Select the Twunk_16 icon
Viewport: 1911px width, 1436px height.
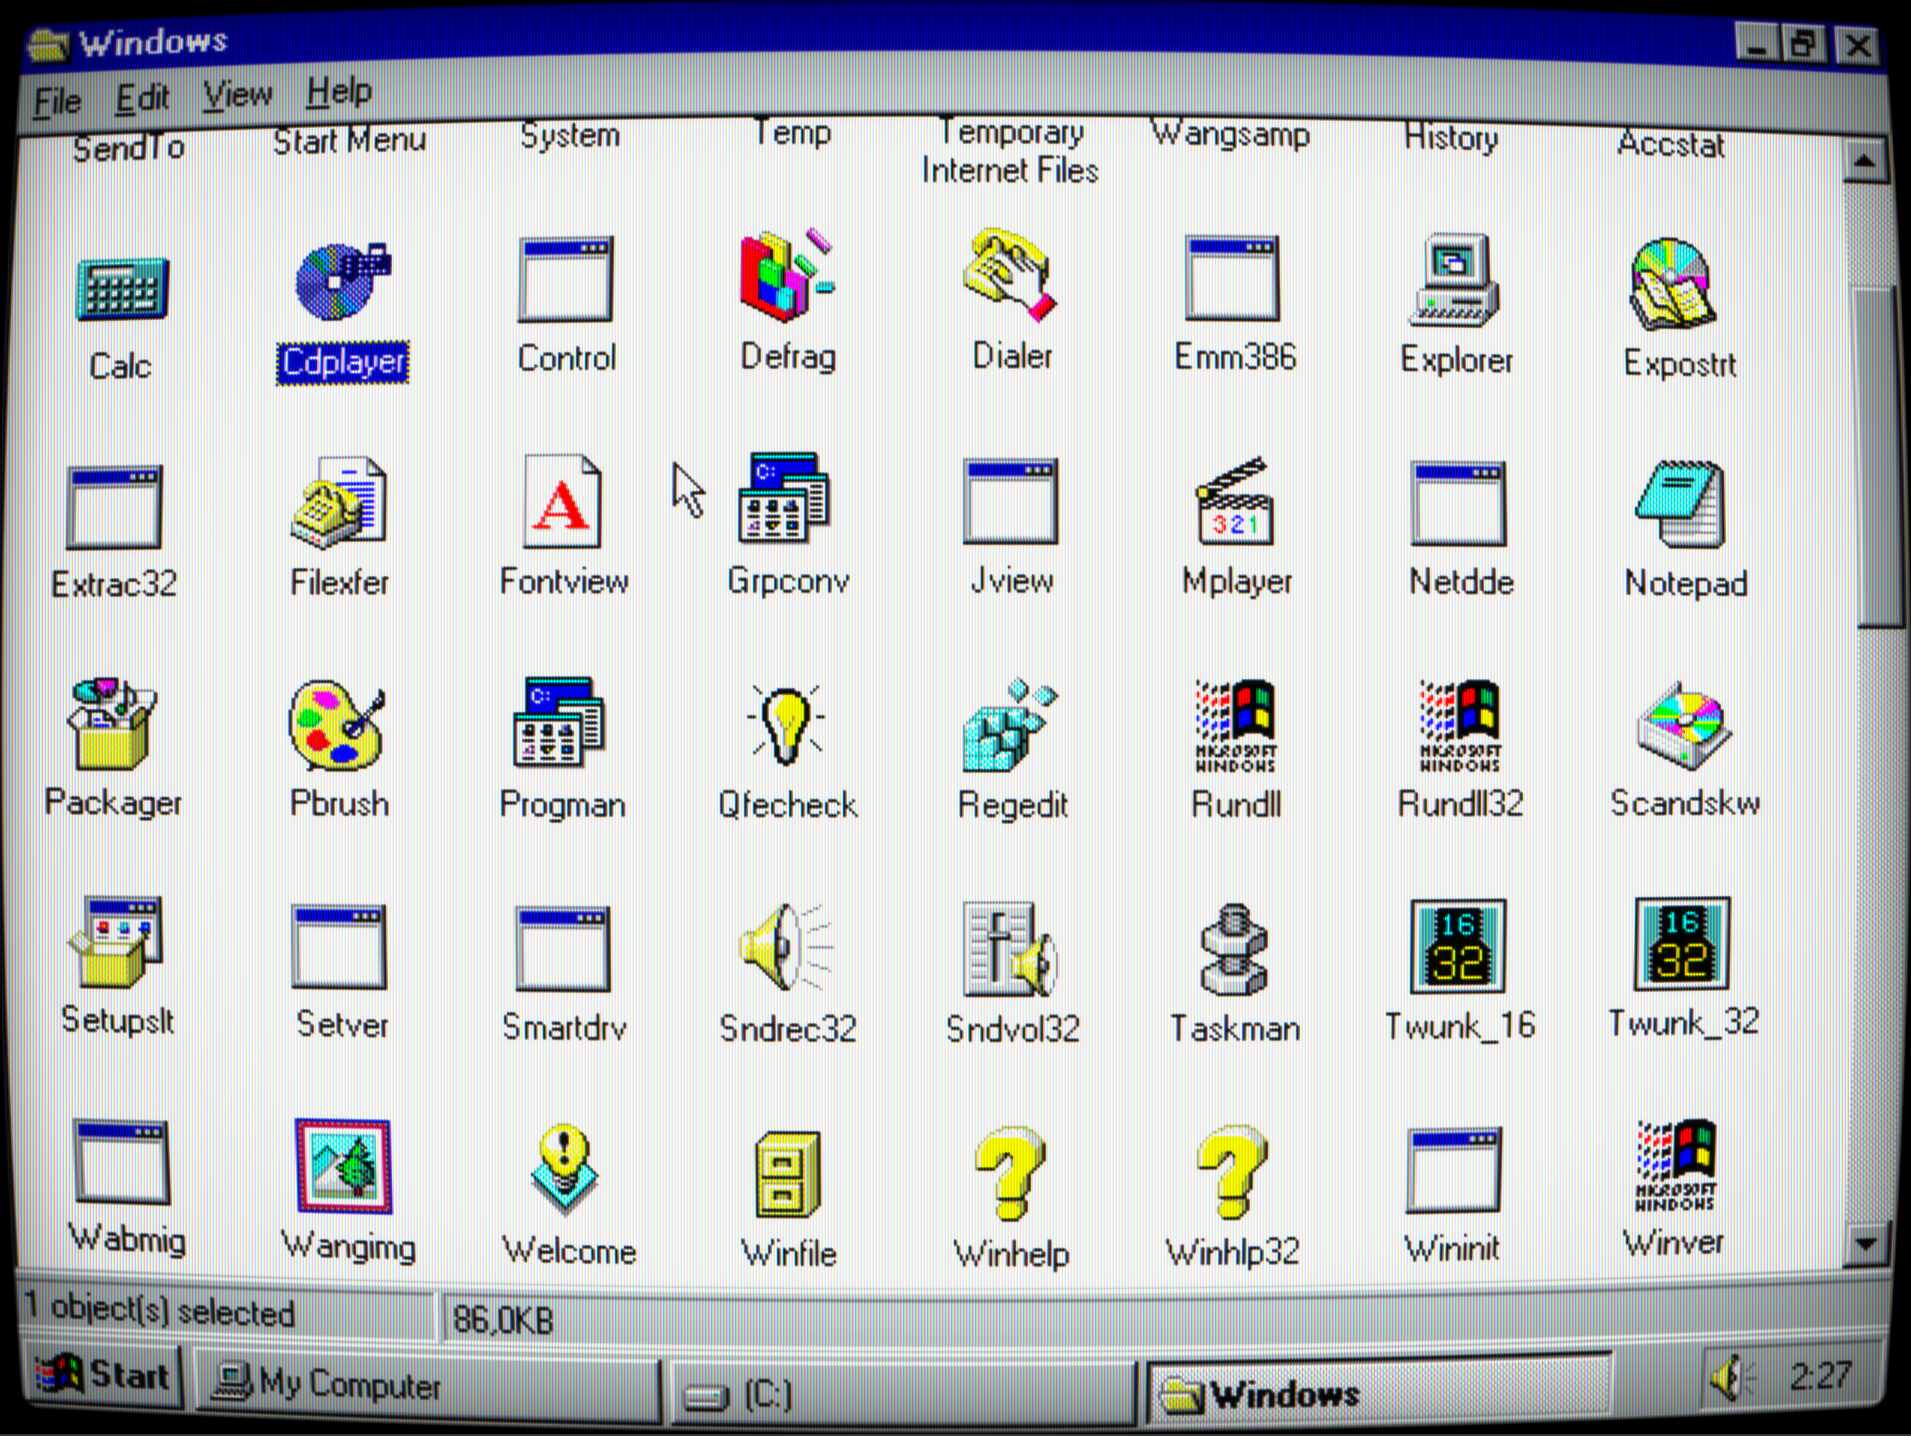(1458, 945)
